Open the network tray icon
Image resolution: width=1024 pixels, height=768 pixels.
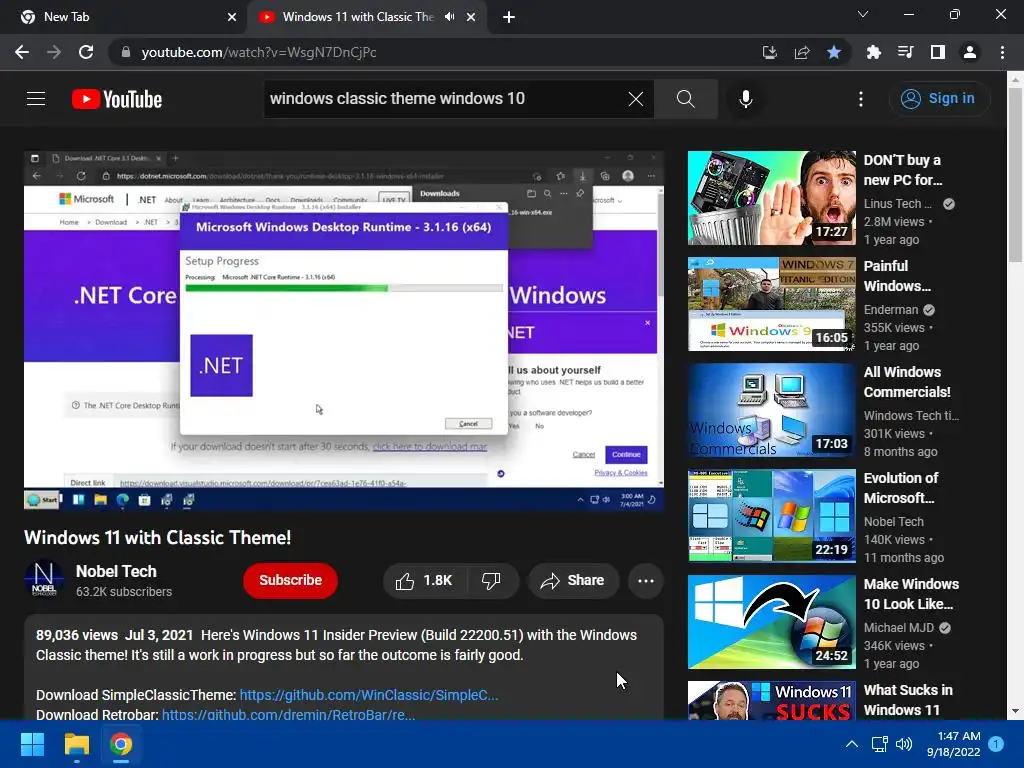tap(879, 744)
